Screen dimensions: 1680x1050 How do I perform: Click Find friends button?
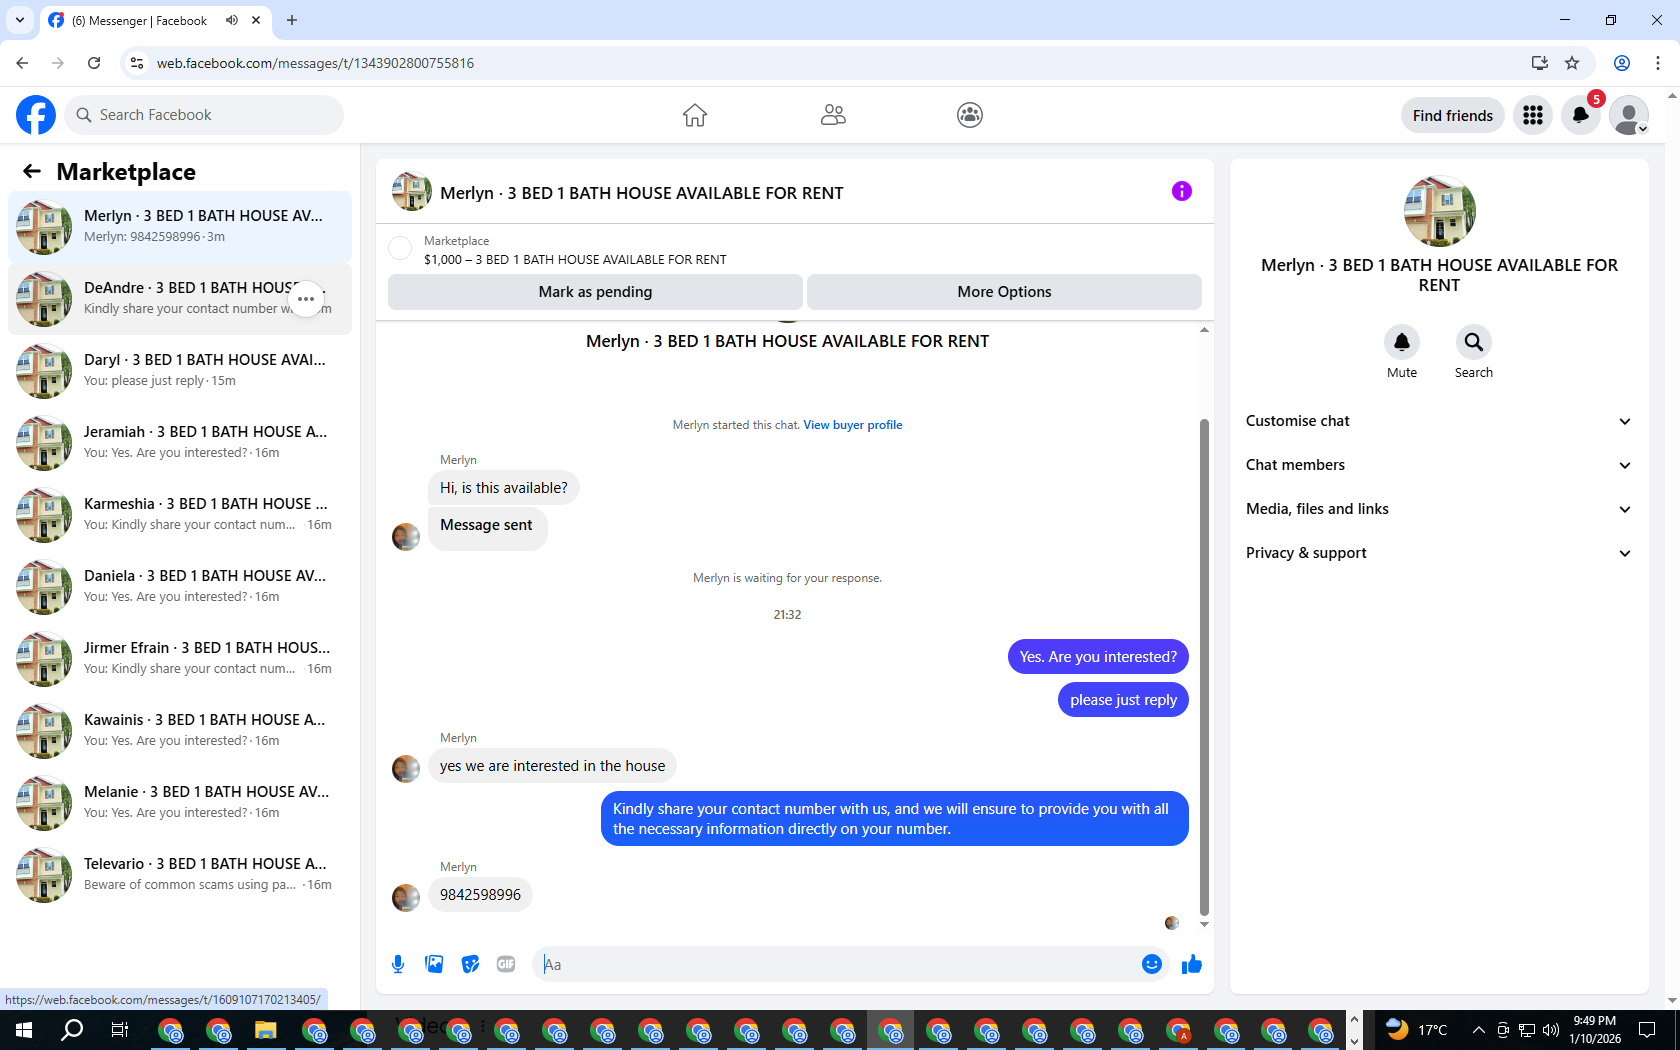pyautogui.click(x=1452, y=115)
